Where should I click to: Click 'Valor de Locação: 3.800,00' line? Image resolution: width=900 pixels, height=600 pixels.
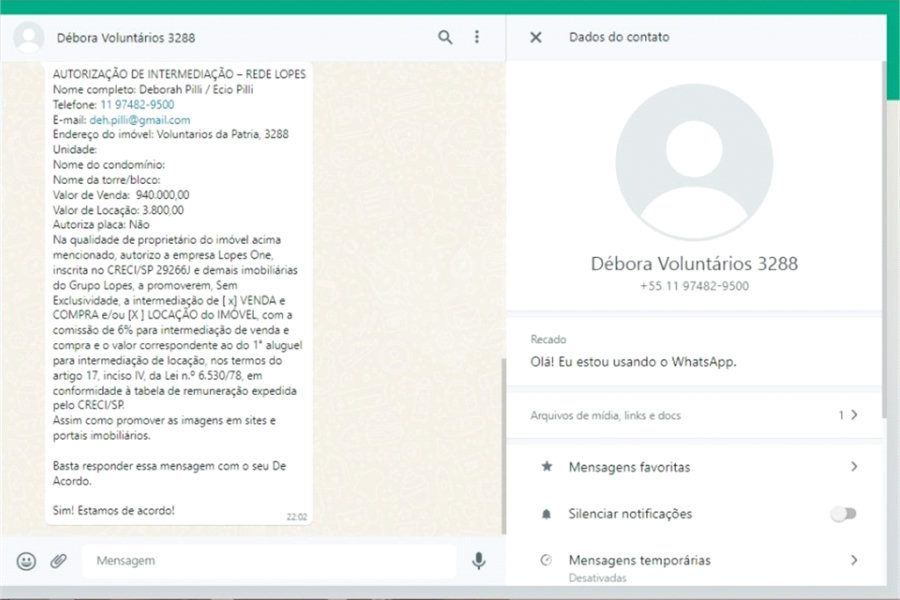pyautogui.click(x=118, y=210)
